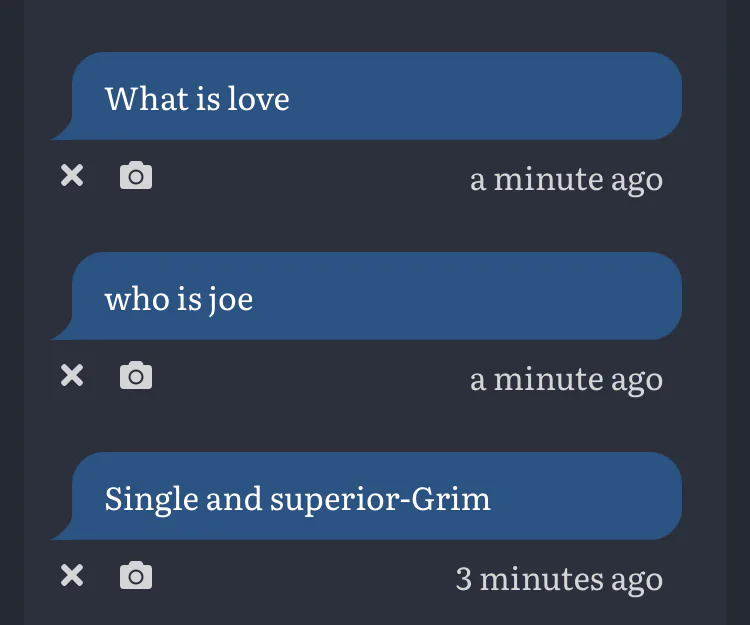Image resolution: width=750 pixels, height=625 pixels.
Task: Select the 'What is love' message bubble
Action: (366, 96)
